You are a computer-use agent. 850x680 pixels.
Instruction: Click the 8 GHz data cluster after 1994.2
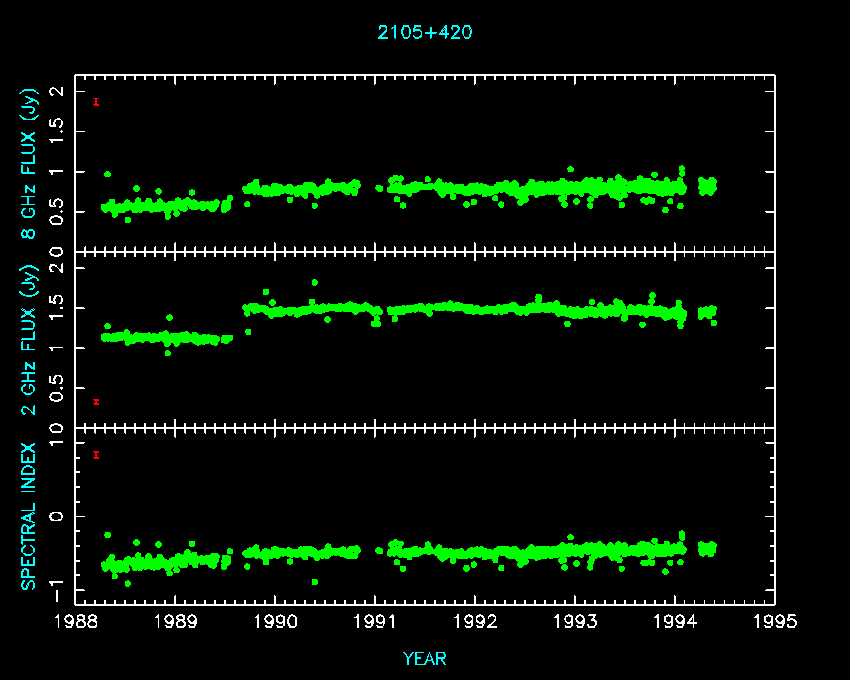click(x=707, y=185)
